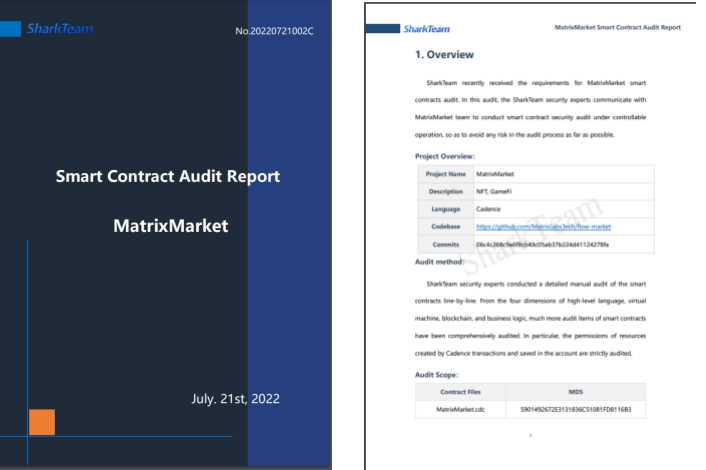706x470 pixels.
Task: Click the blue bar beside cover SharkTeam logo
Action: pos(10,29)
